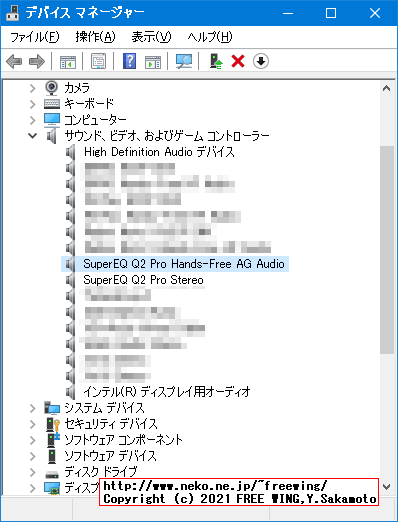
Task: Expand the システム デバイス category
Action: (x=32, y=408)
